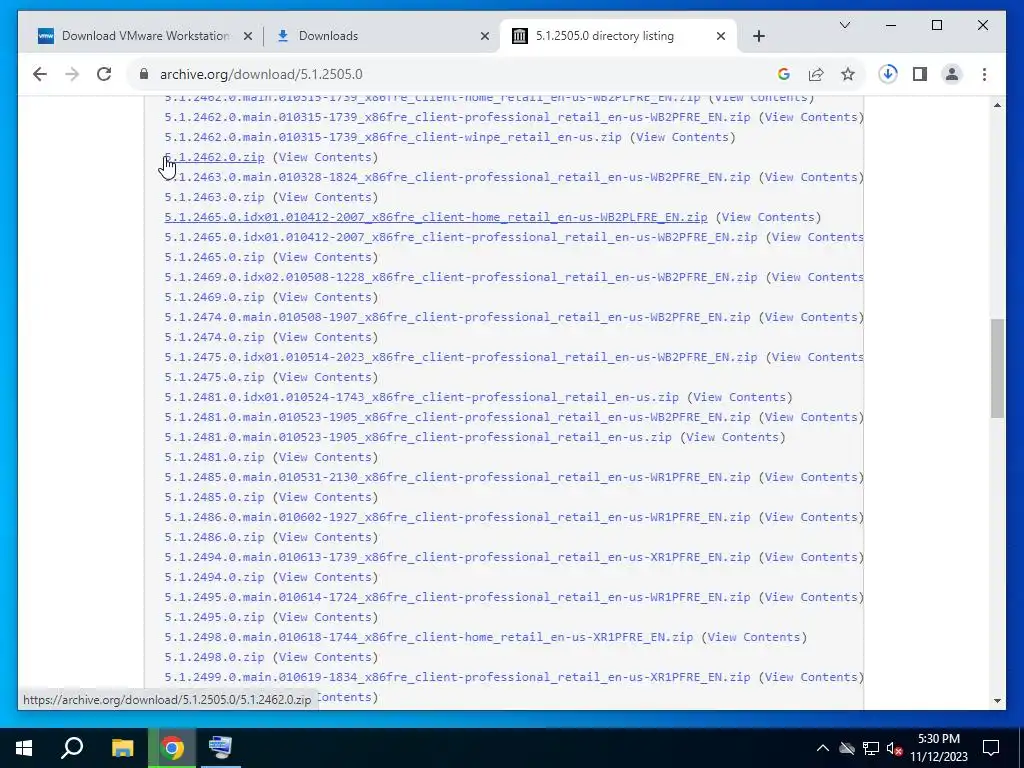1024x768 pixels.
Task: View Contents of 5.1.2462.0 winpe zip
Action: click(682, 137)
